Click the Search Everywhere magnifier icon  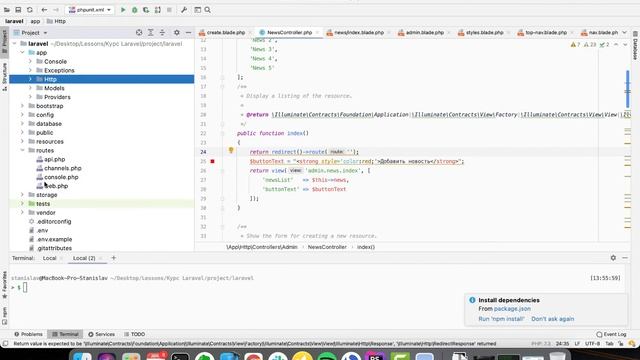tap(207, 9)
